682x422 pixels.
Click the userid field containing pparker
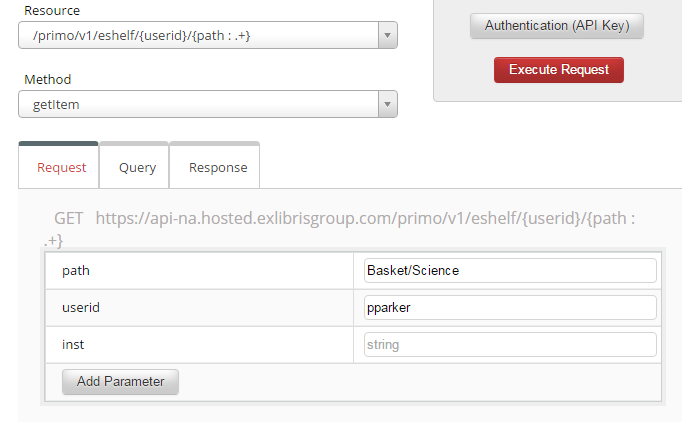pos(510,307)
